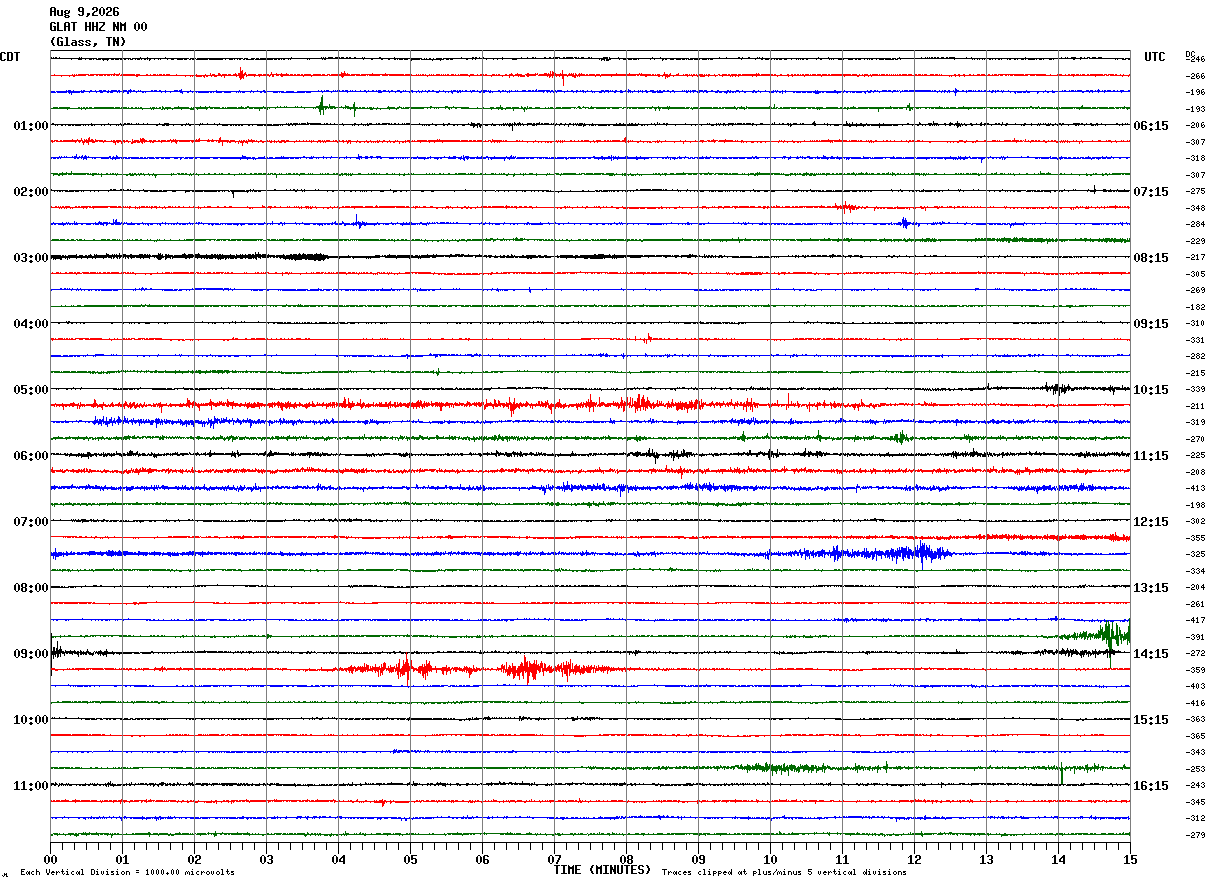1210x886 pixels.
Task: Click DC offset value -266
Action: 1195,76
